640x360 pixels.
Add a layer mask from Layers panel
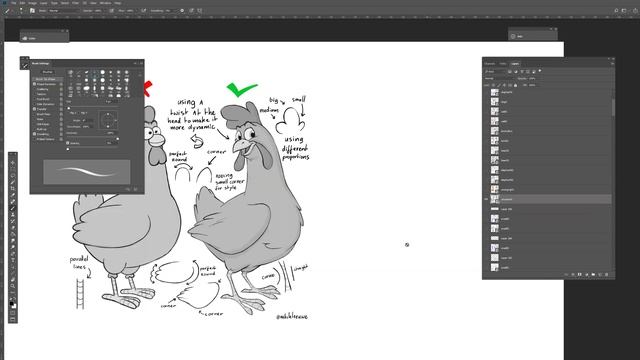coord(579,275)
